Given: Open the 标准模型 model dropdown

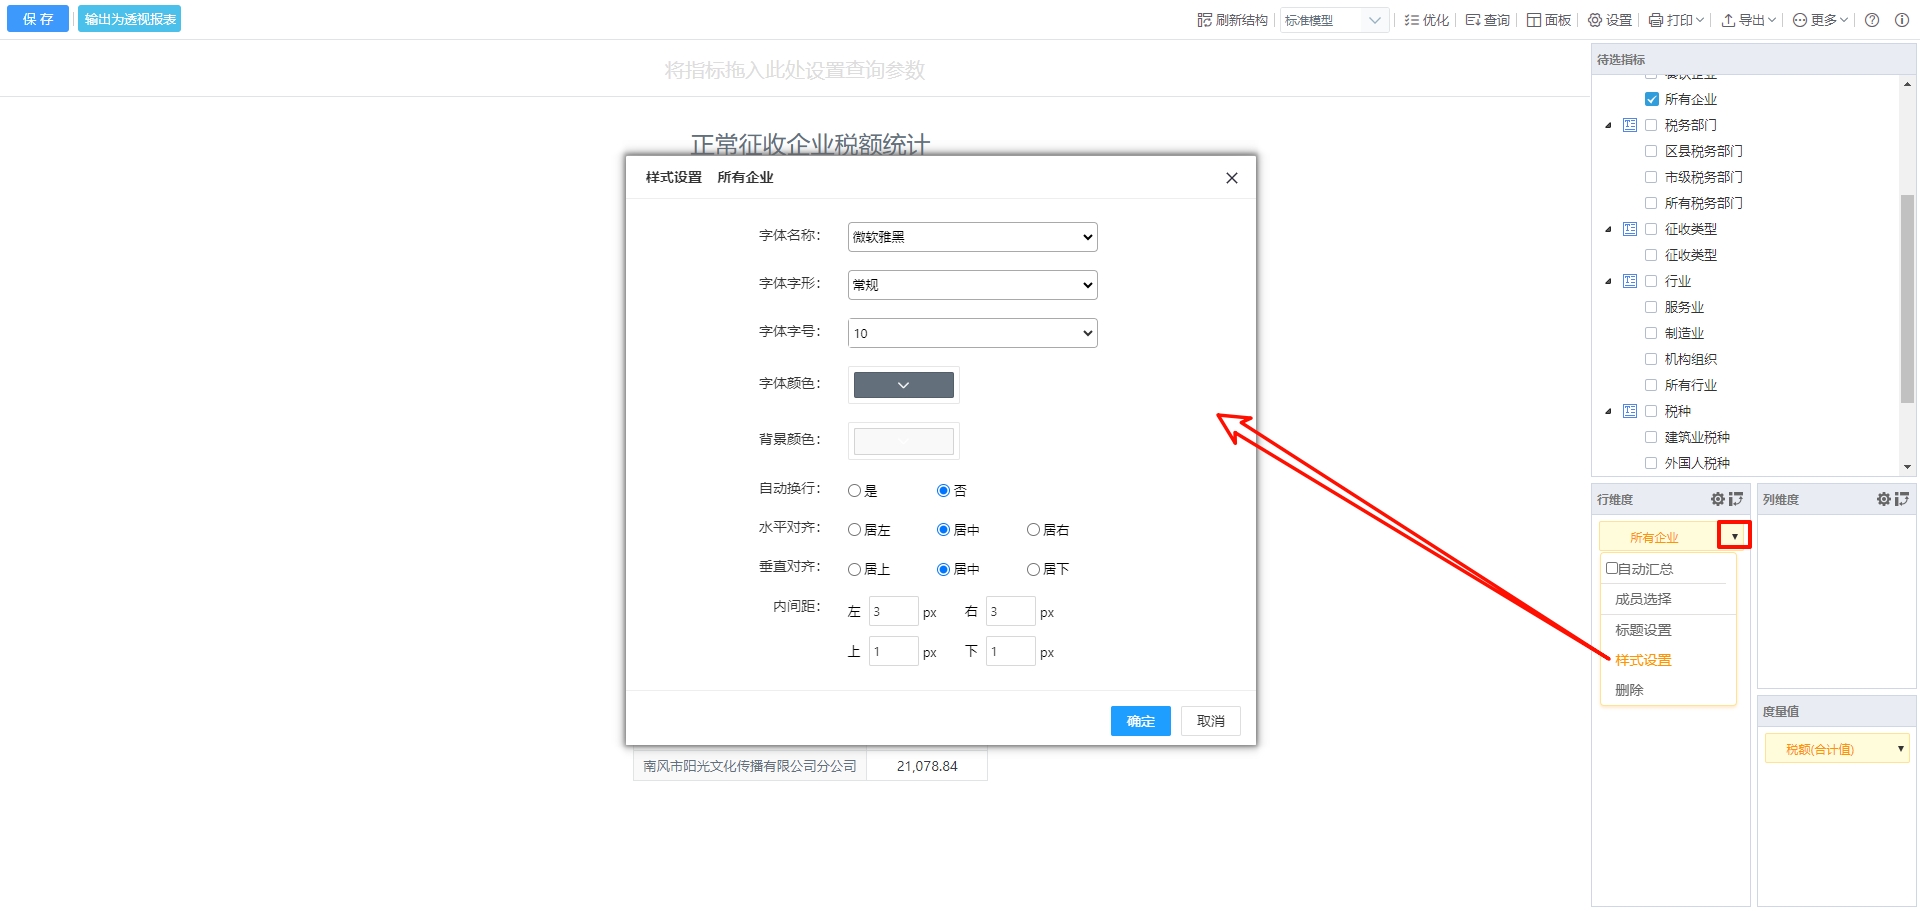Looking at the screenshot, I should [x=1334, y=20].
